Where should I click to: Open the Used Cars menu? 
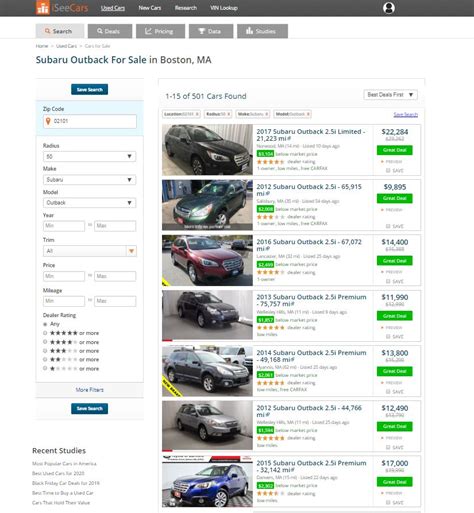[113, 8]
